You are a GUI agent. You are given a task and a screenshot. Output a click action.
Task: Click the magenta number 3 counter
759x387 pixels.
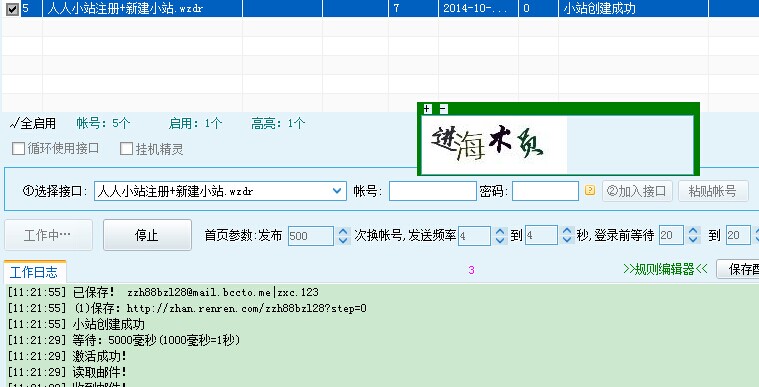pyautogui.click(x=471, y=270)
